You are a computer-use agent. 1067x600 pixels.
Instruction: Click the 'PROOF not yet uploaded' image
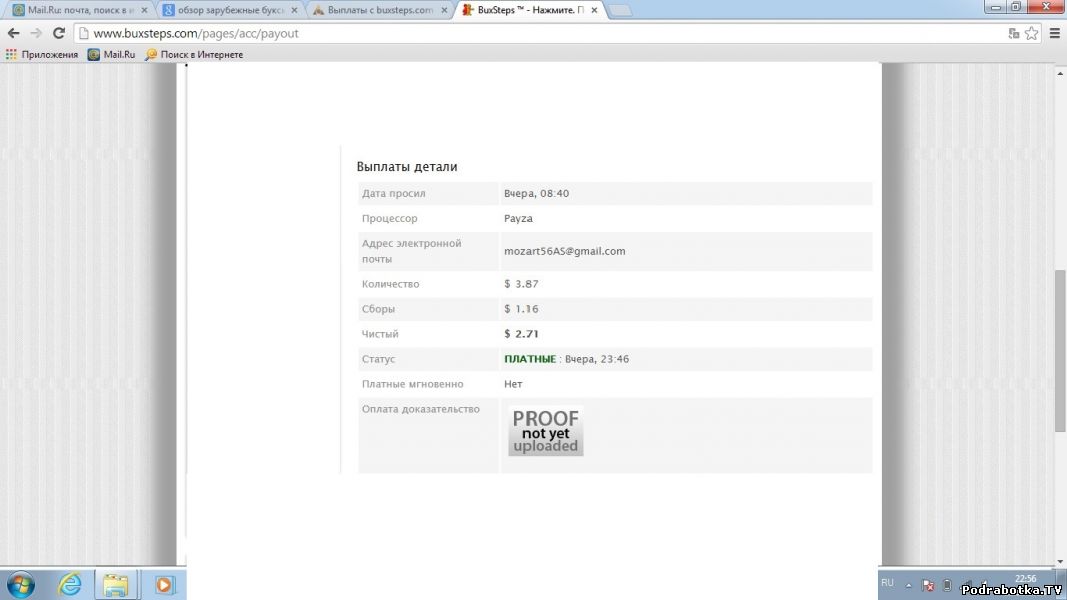(x=545, y=432)
